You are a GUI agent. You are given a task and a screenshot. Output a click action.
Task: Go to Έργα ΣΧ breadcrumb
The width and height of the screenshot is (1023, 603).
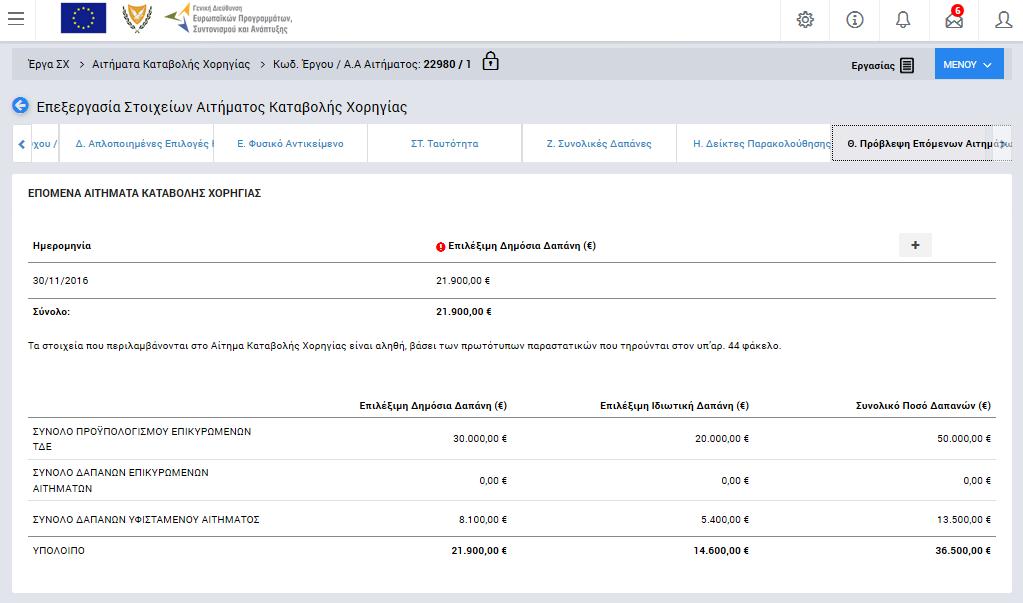coord(49,64)
